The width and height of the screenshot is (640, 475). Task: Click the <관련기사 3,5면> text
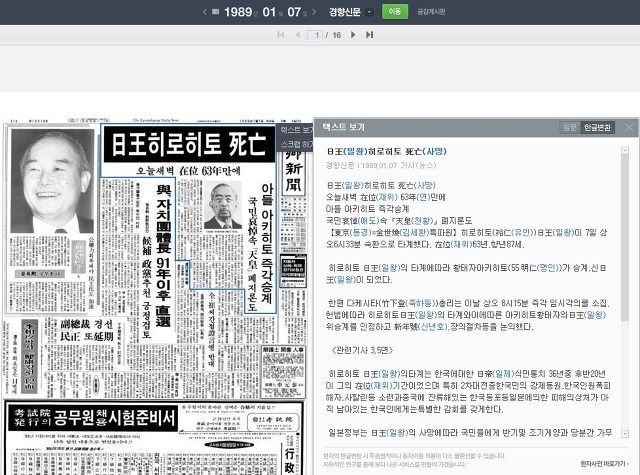[362, 350]
